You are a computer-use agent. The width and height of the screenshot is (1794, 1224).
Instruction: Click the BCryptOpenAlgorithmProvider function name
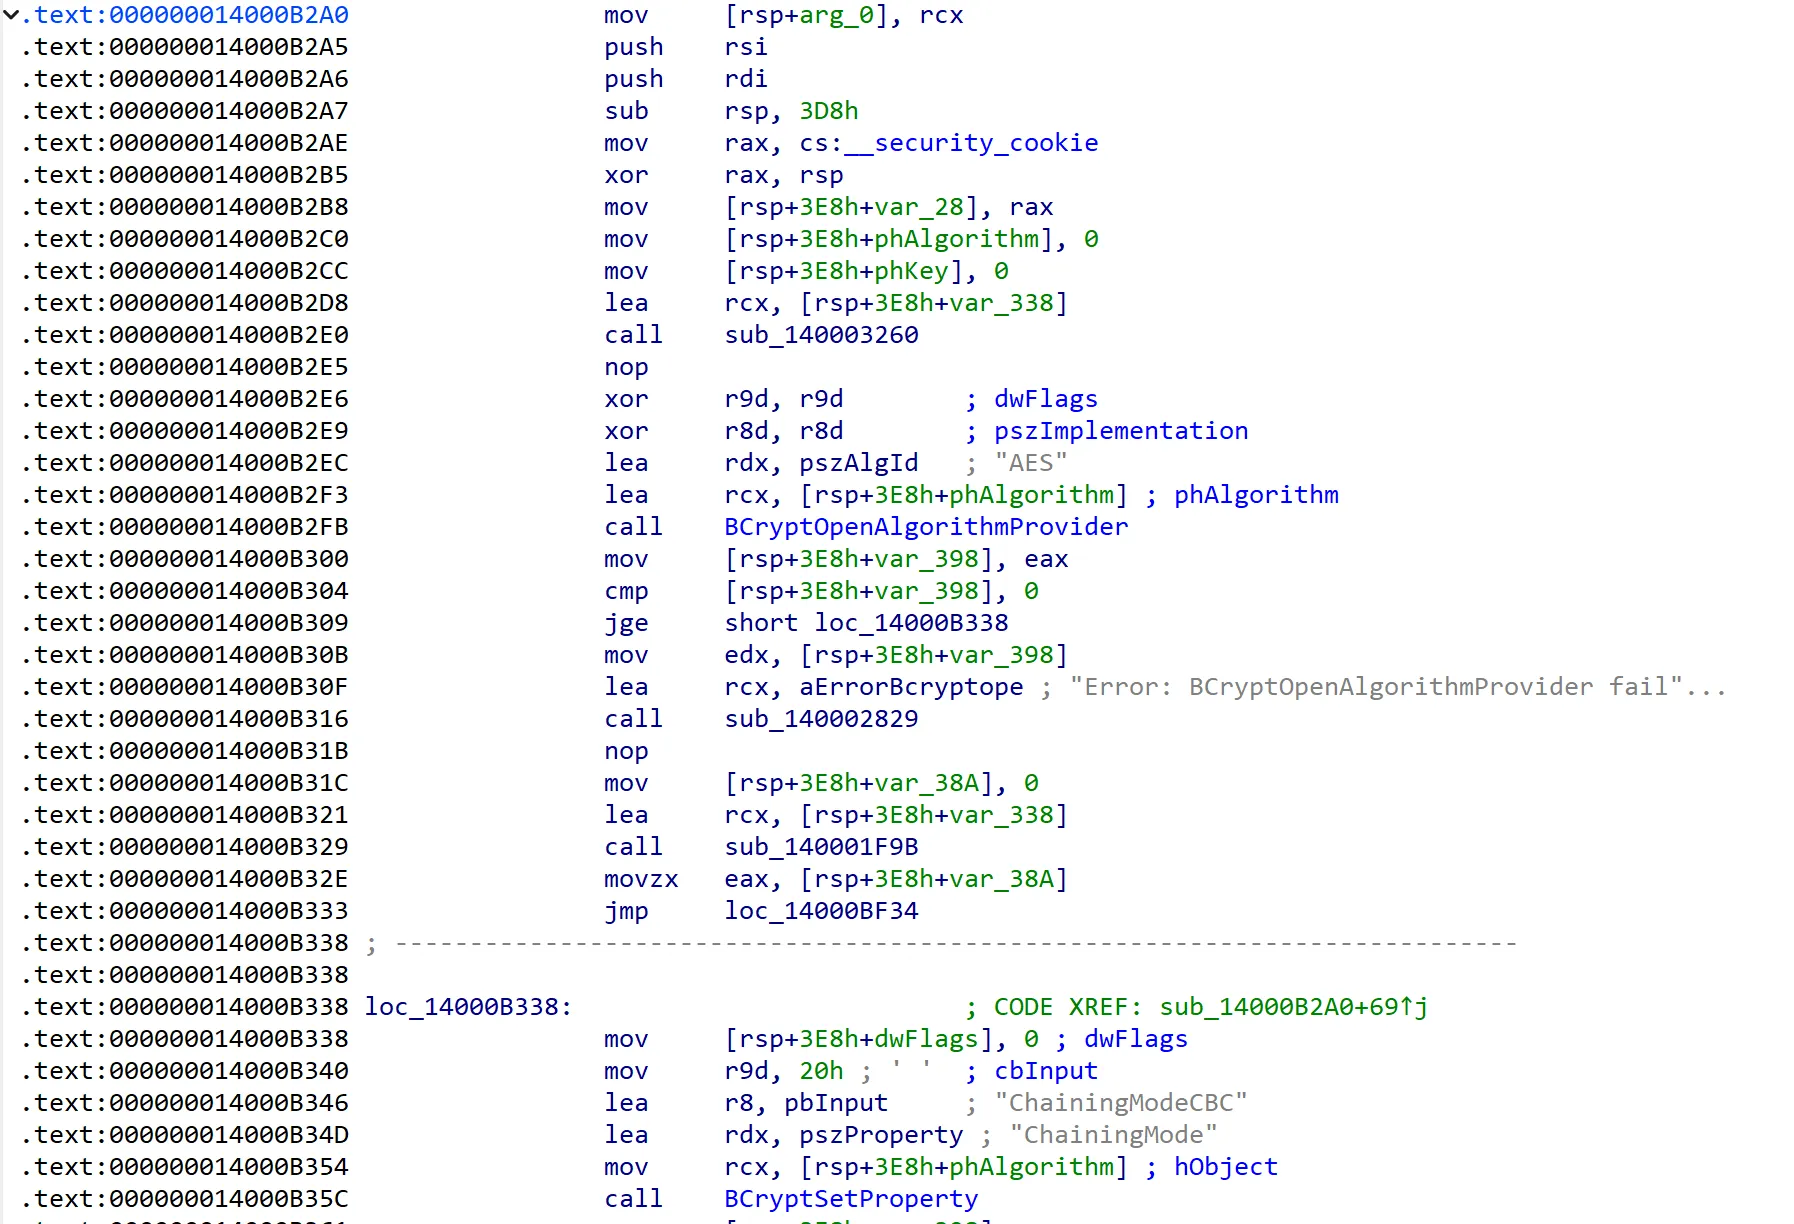925,527
